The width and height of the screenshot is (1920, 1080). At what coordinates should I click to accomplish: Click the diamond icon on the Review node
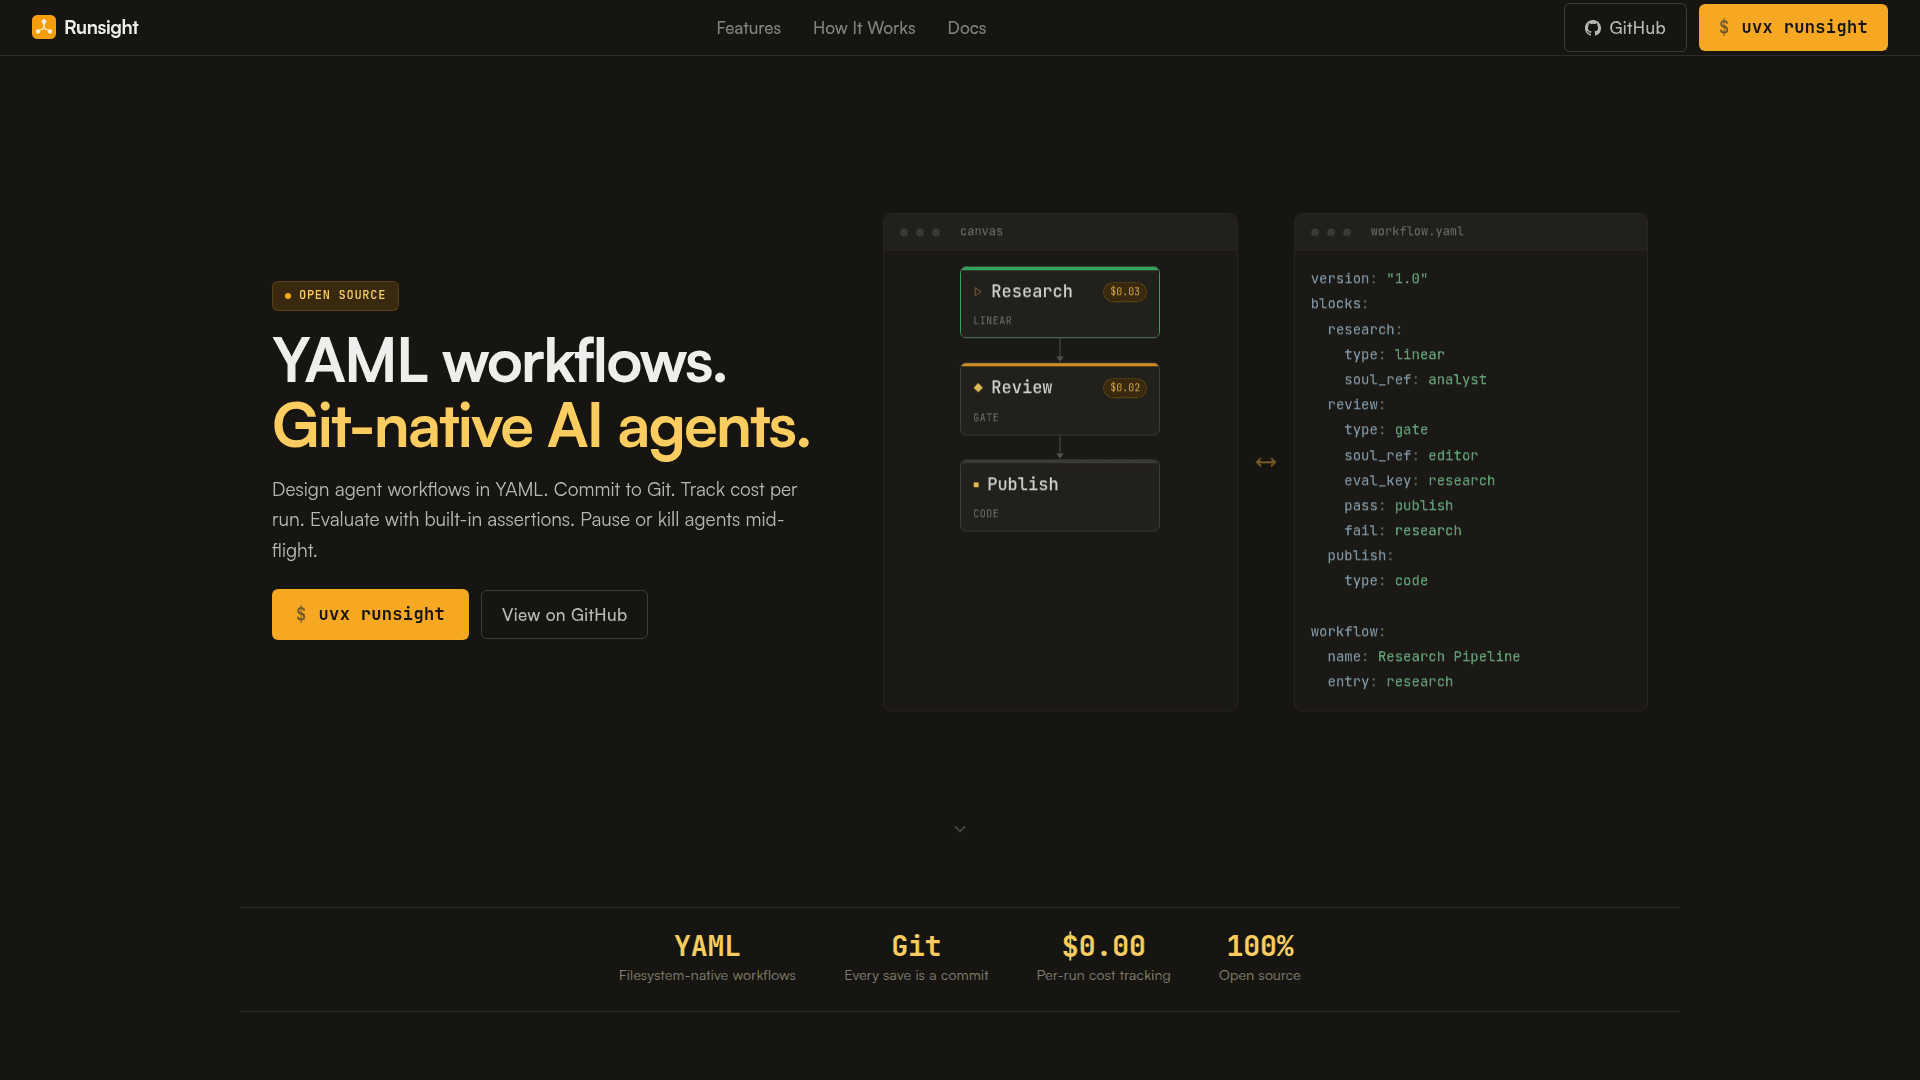tap(978, 387)
